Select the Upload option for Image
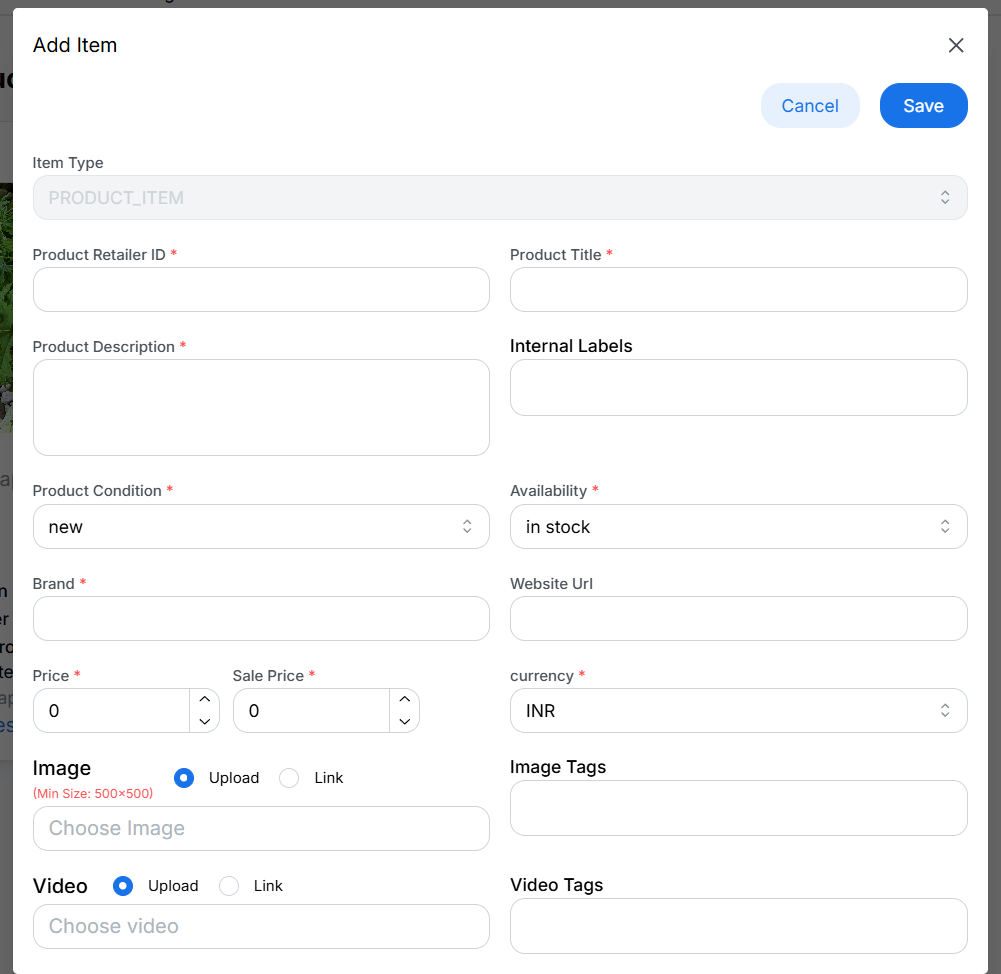Viewport: 1001px width, 974px height. point(183,777)
